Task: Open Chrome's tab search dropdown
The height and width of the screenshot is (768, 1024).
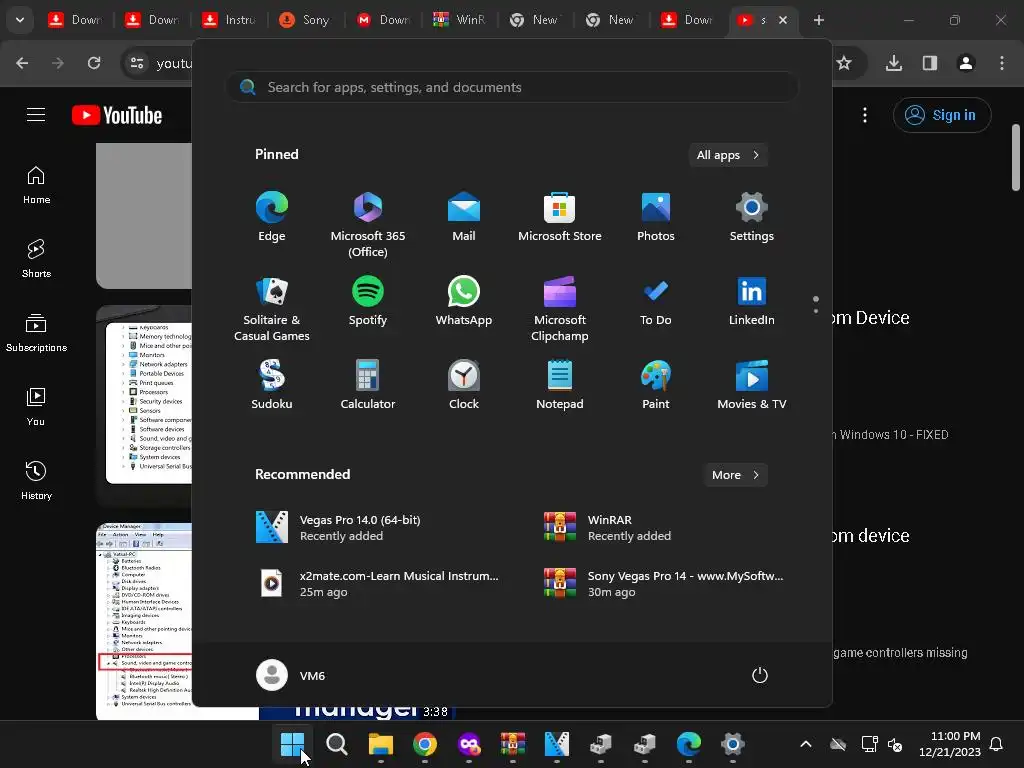Action: [20, 20]
